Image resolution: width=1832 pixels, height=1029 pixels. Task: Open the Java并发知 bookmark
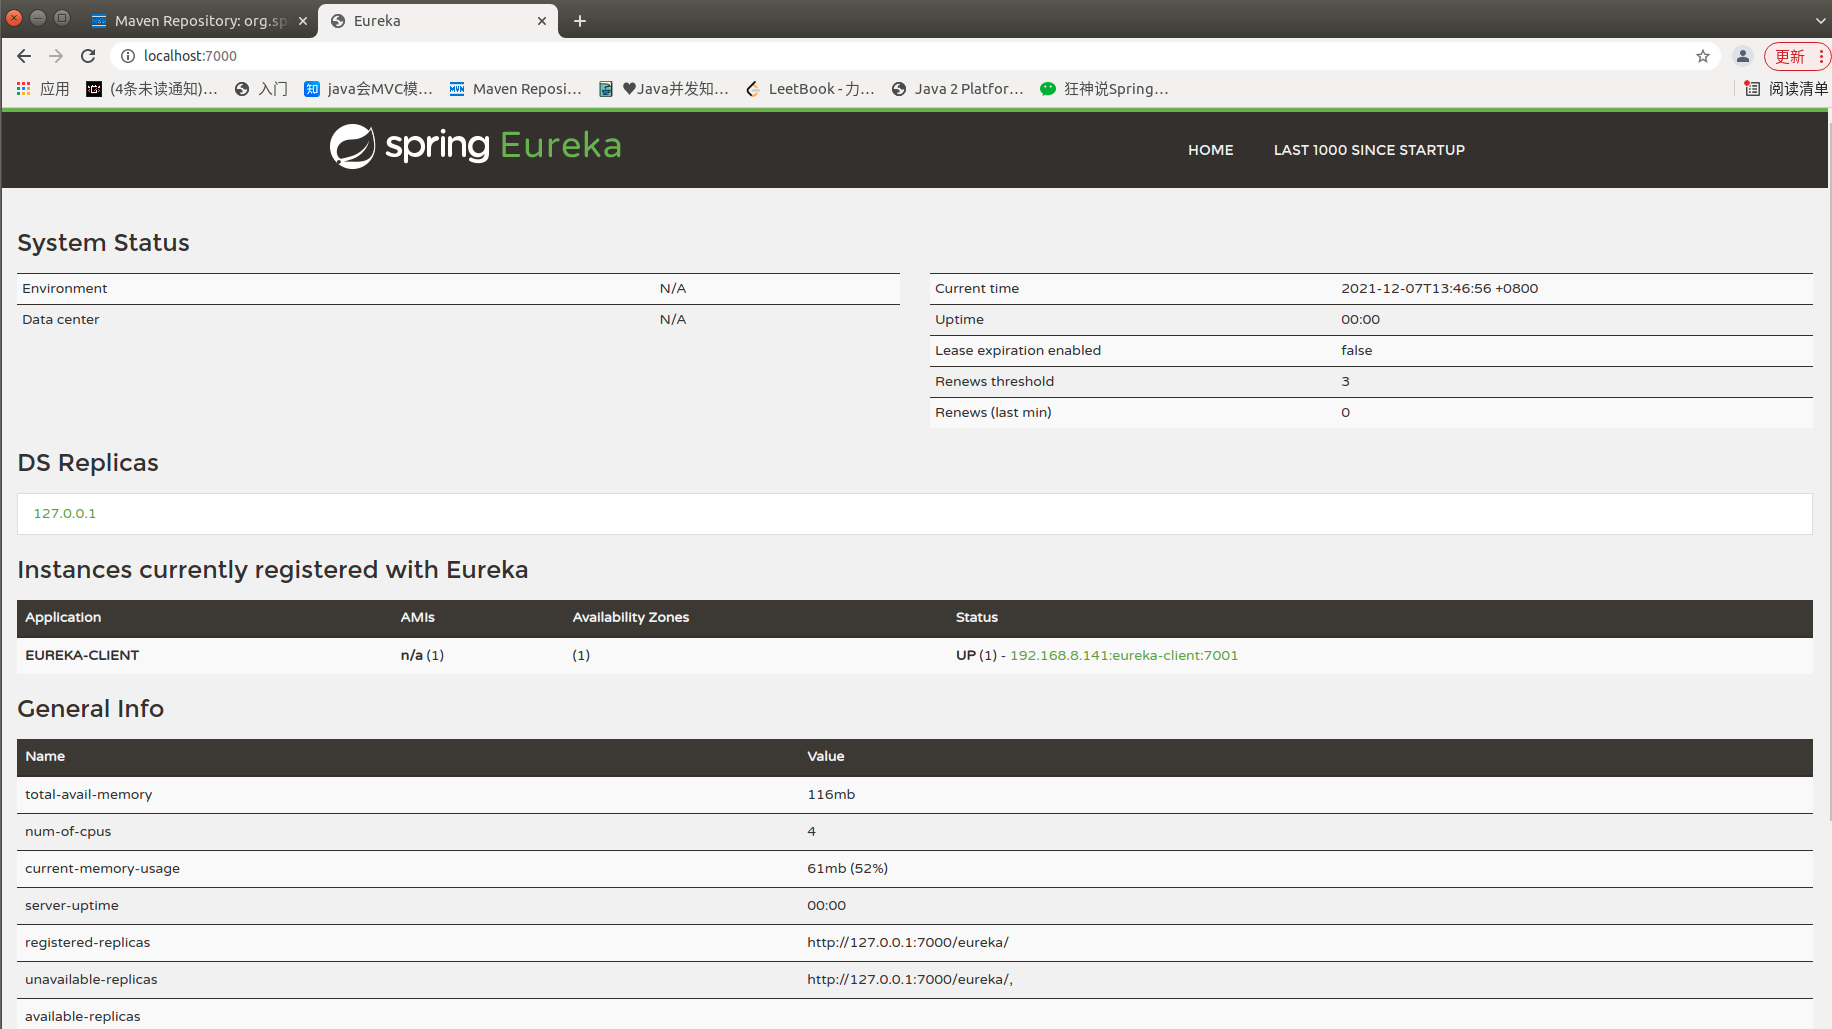pyautogui.click(x=663, y=89)
